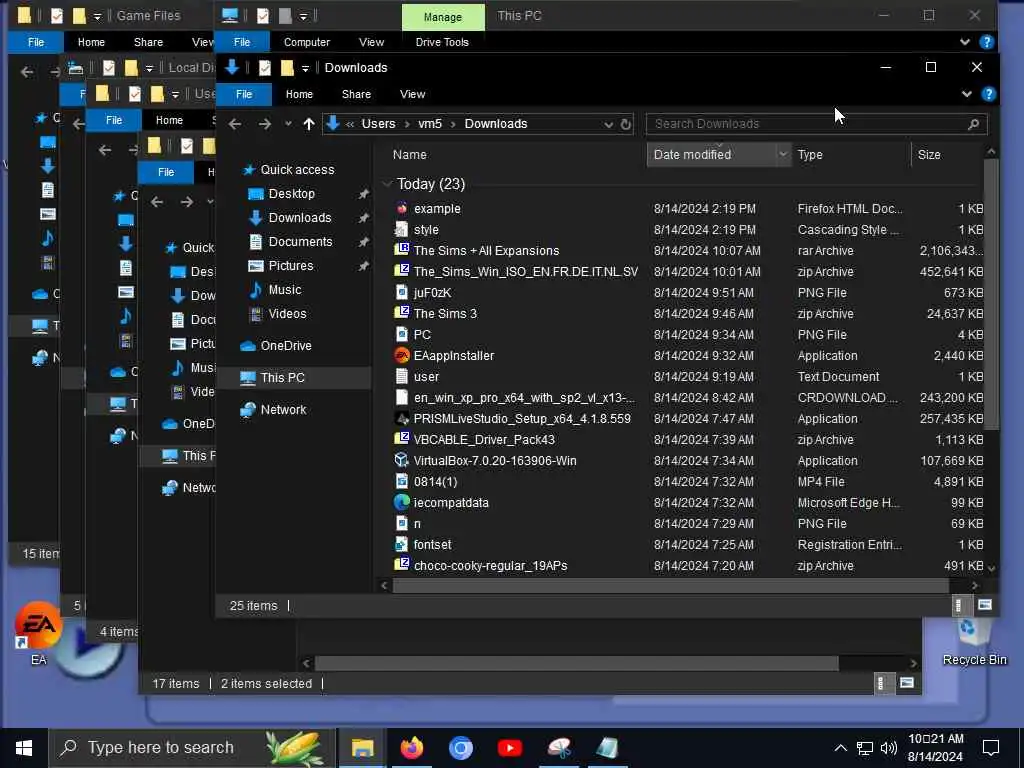The image size is (1024, 768).
Task: Click Manage tab in This PC window
Action: [443, 17]
